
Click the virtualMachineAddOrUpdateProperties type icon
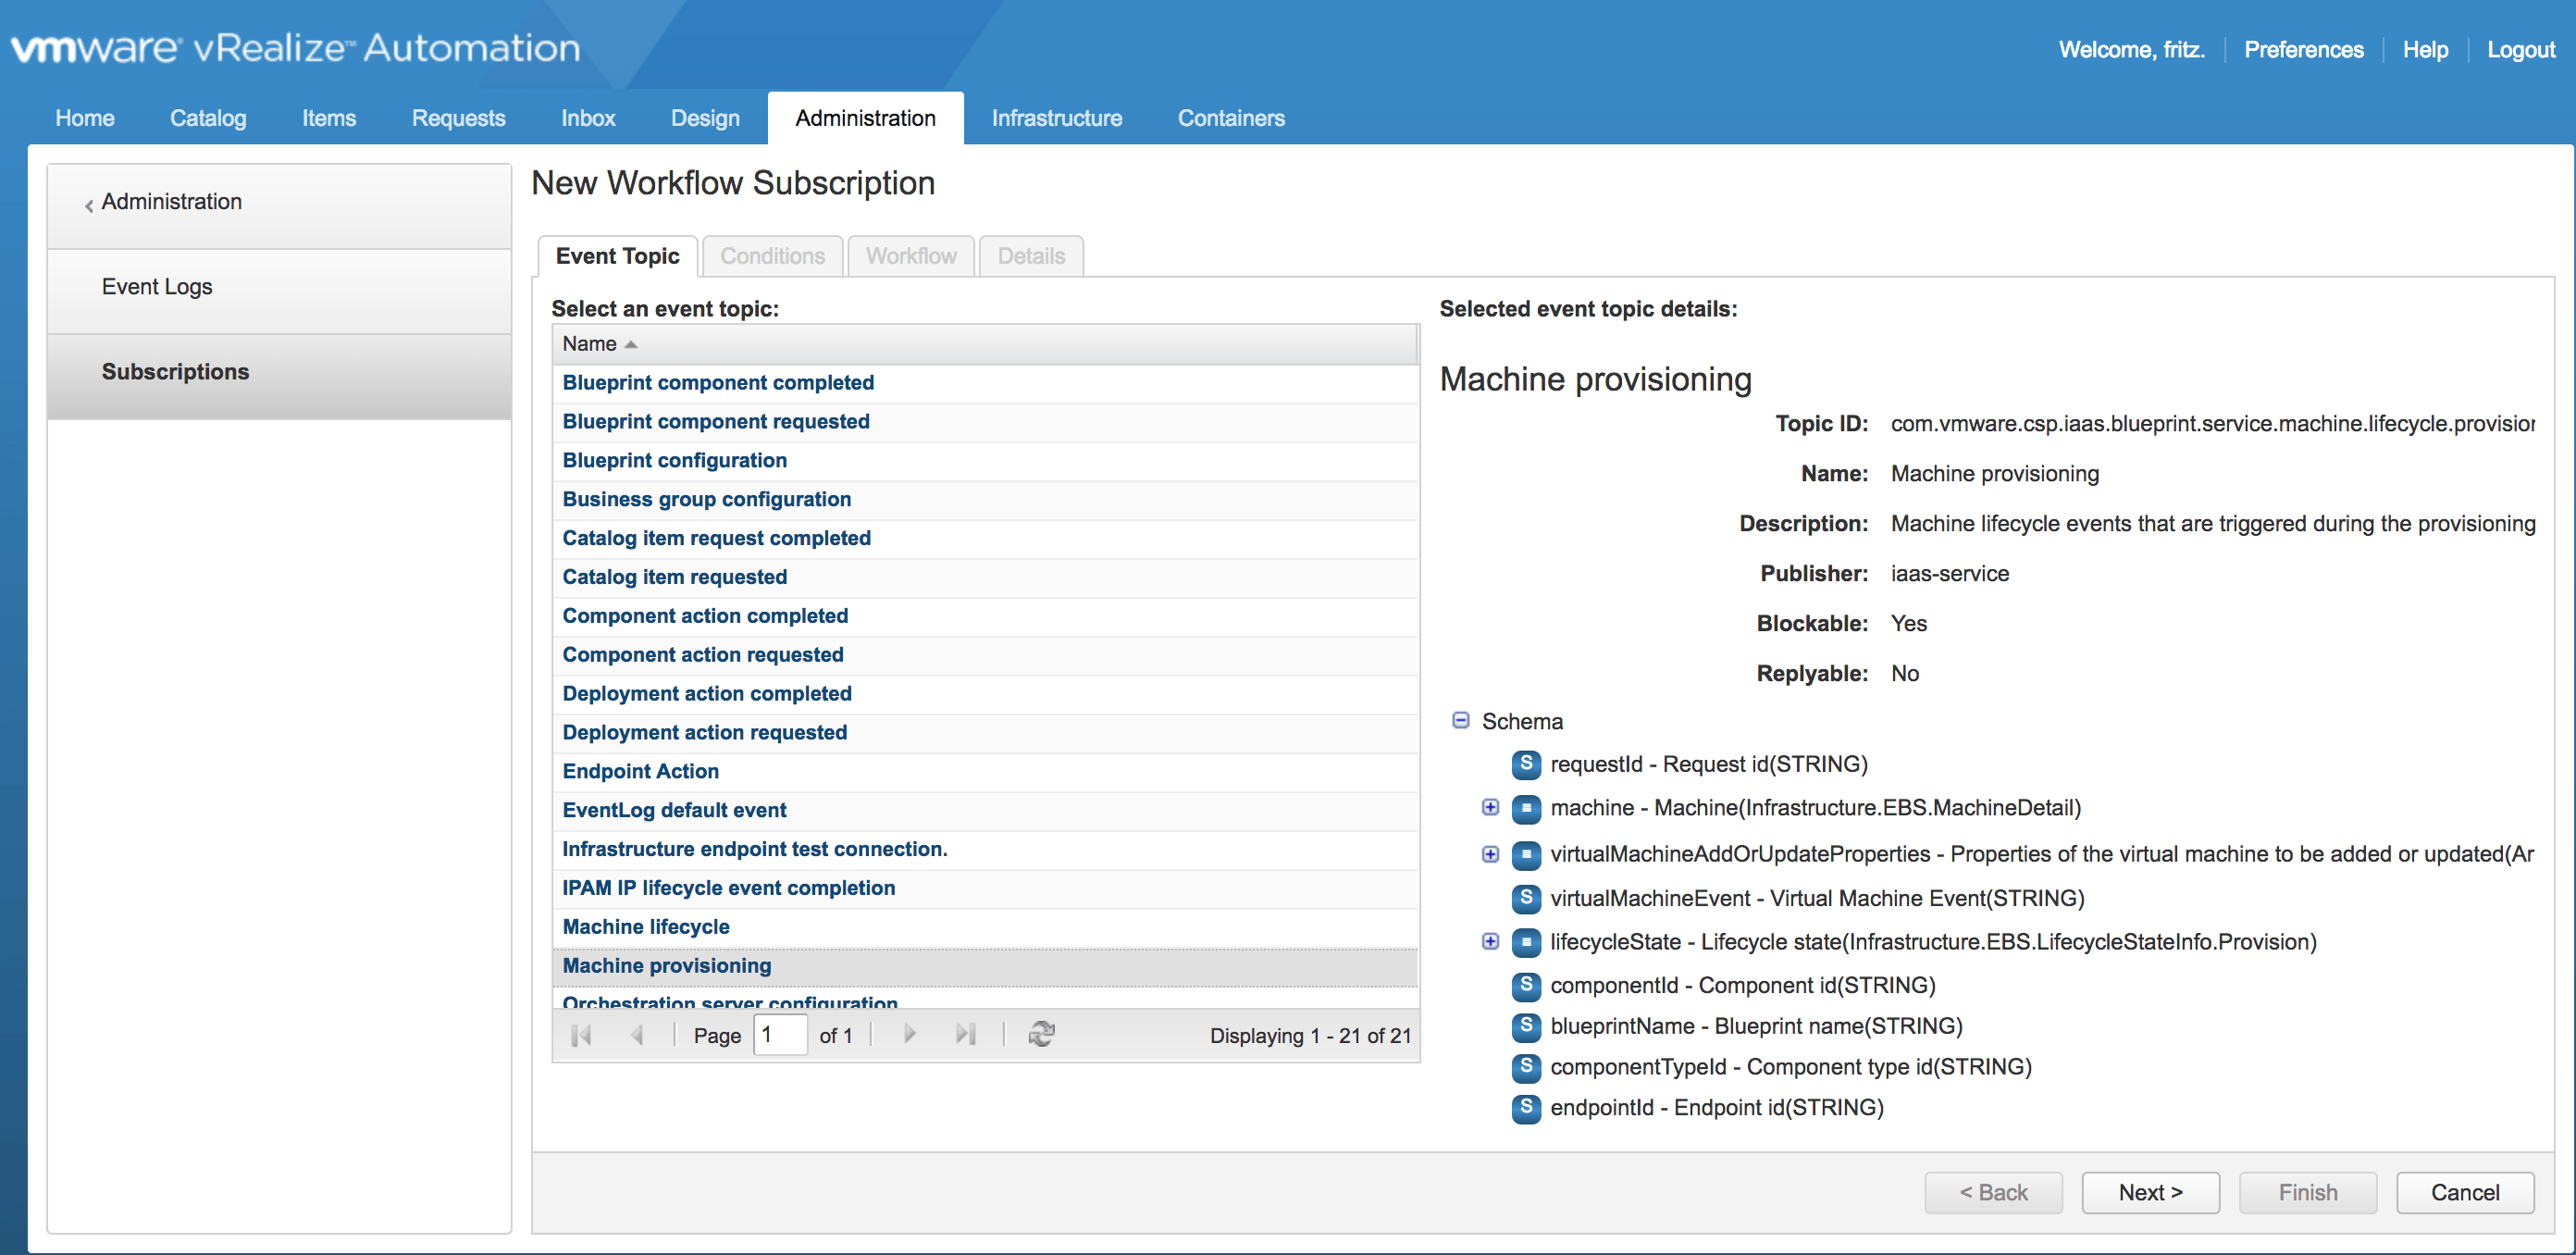1526,854
